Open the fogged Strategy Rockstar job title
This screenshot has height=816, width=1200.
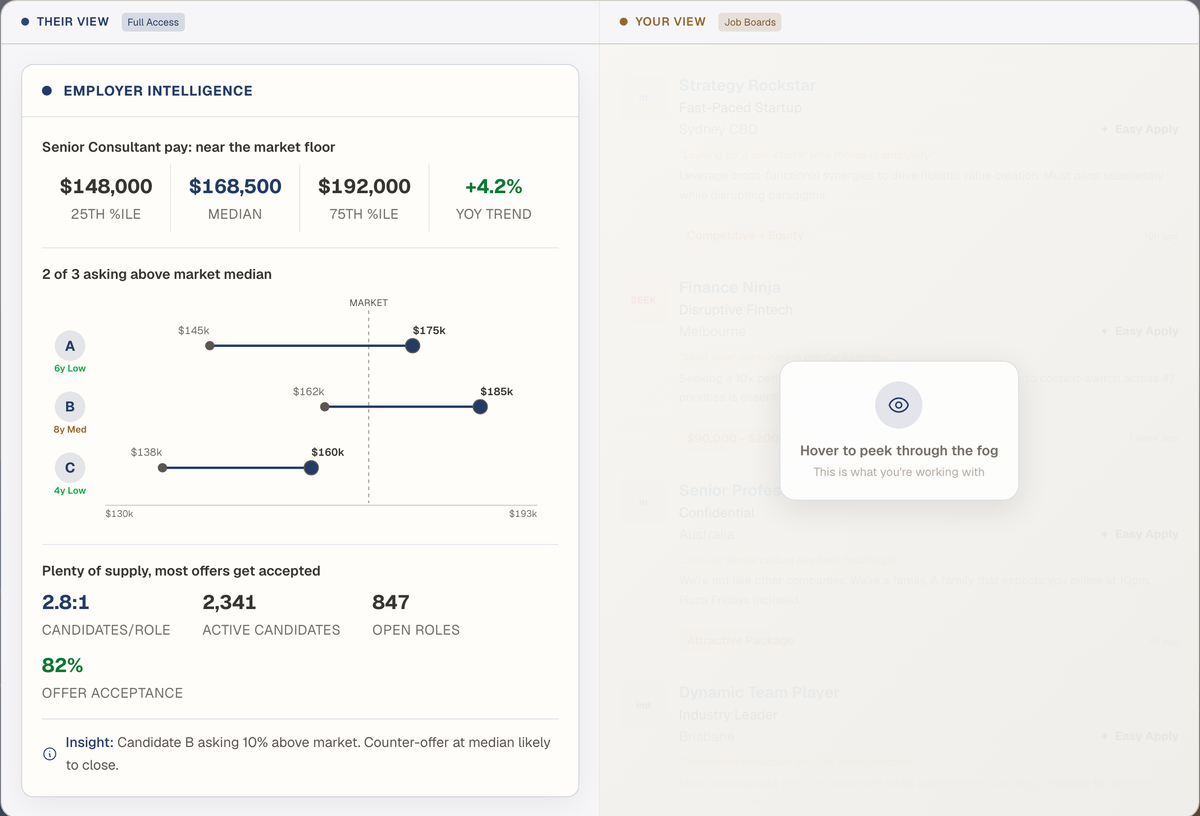pyautogui.click(x=748, y=86)
